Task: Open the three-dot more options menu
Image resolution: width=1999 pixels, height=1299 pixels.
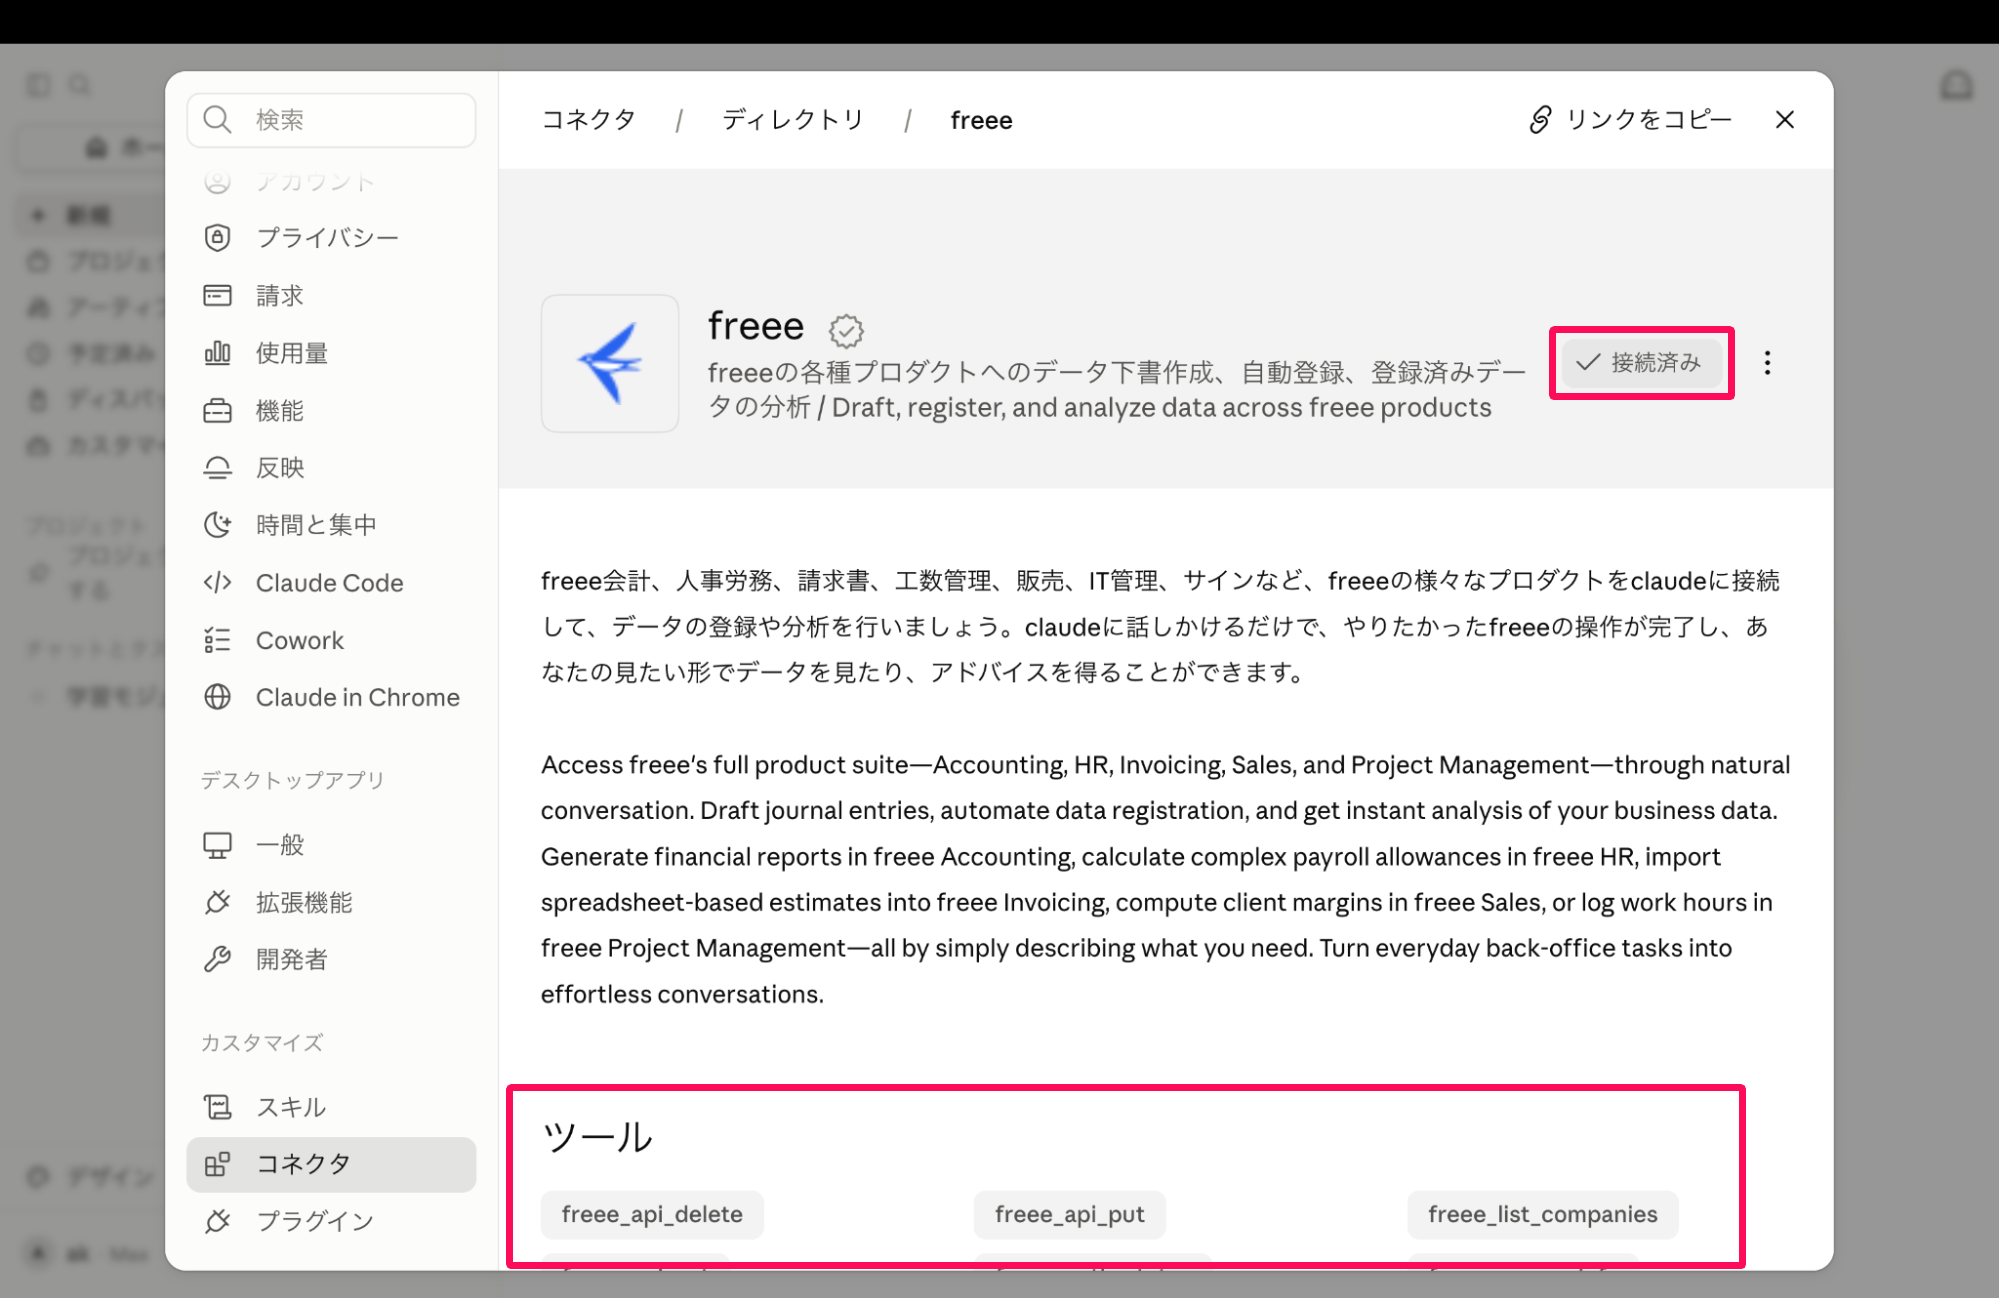Action: coord(1767,363)
